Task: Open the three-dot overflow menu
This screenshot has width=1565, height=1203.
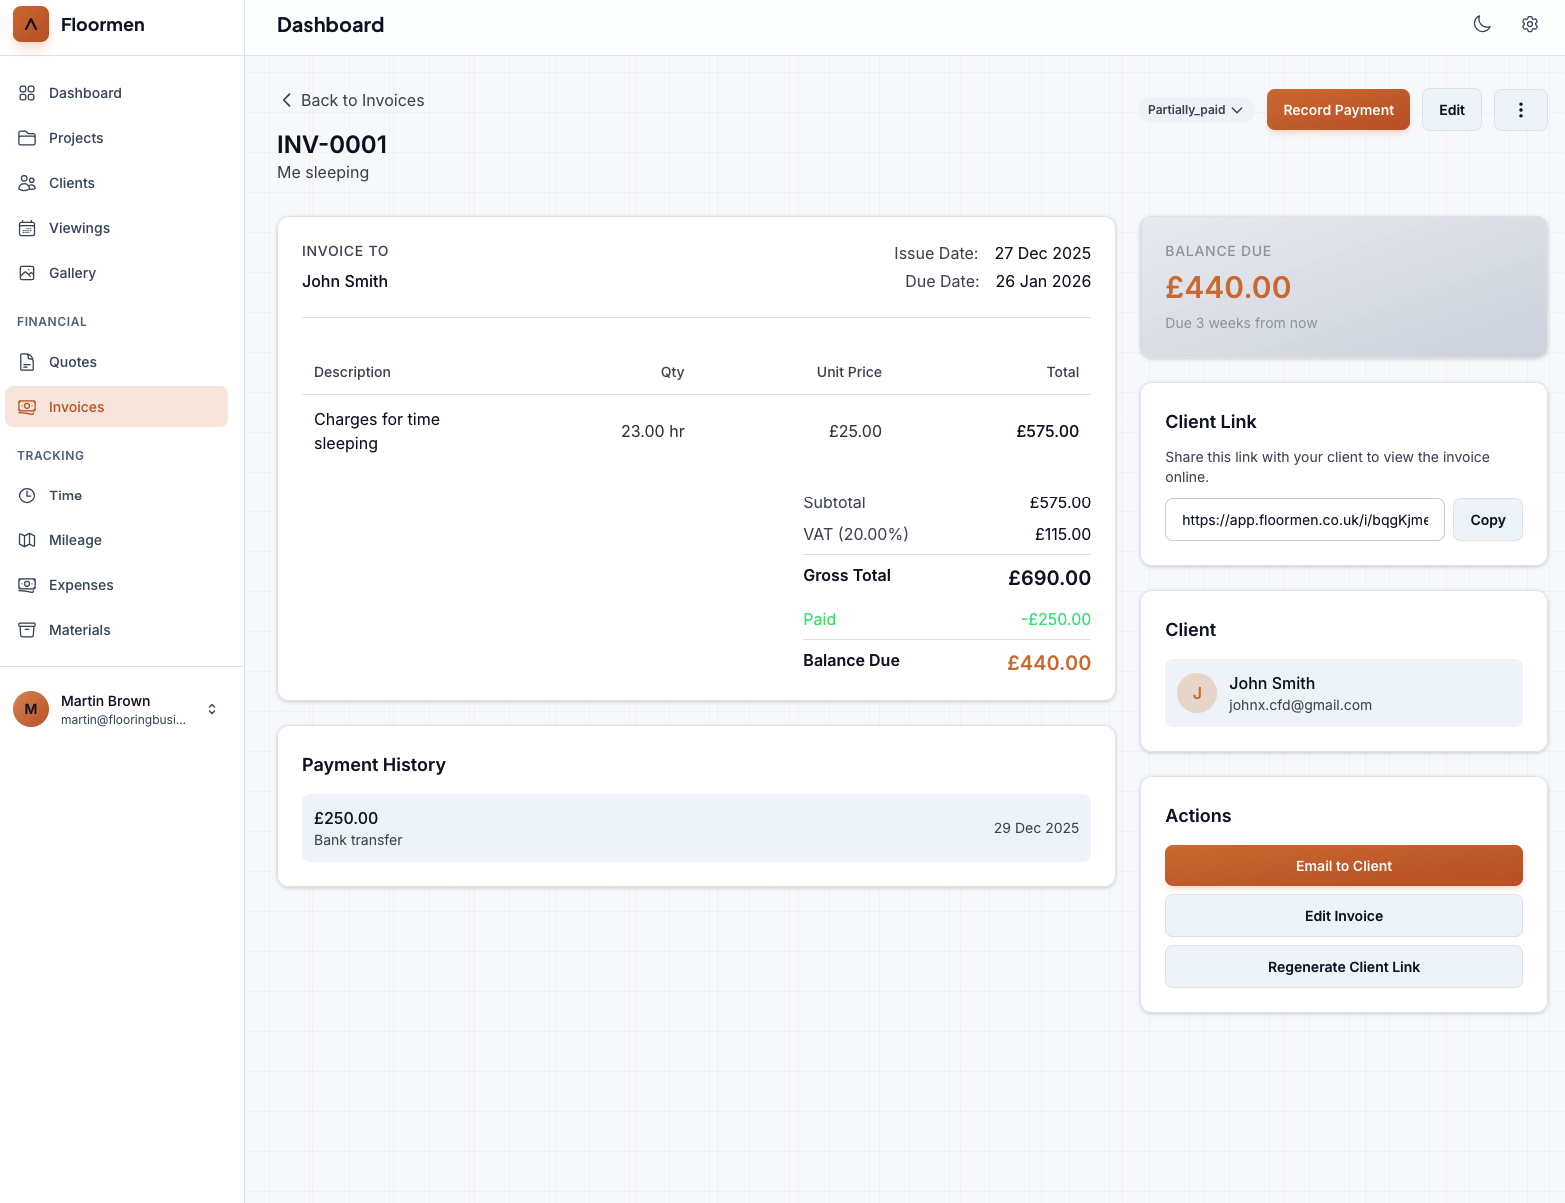Action: (1520, 109)
